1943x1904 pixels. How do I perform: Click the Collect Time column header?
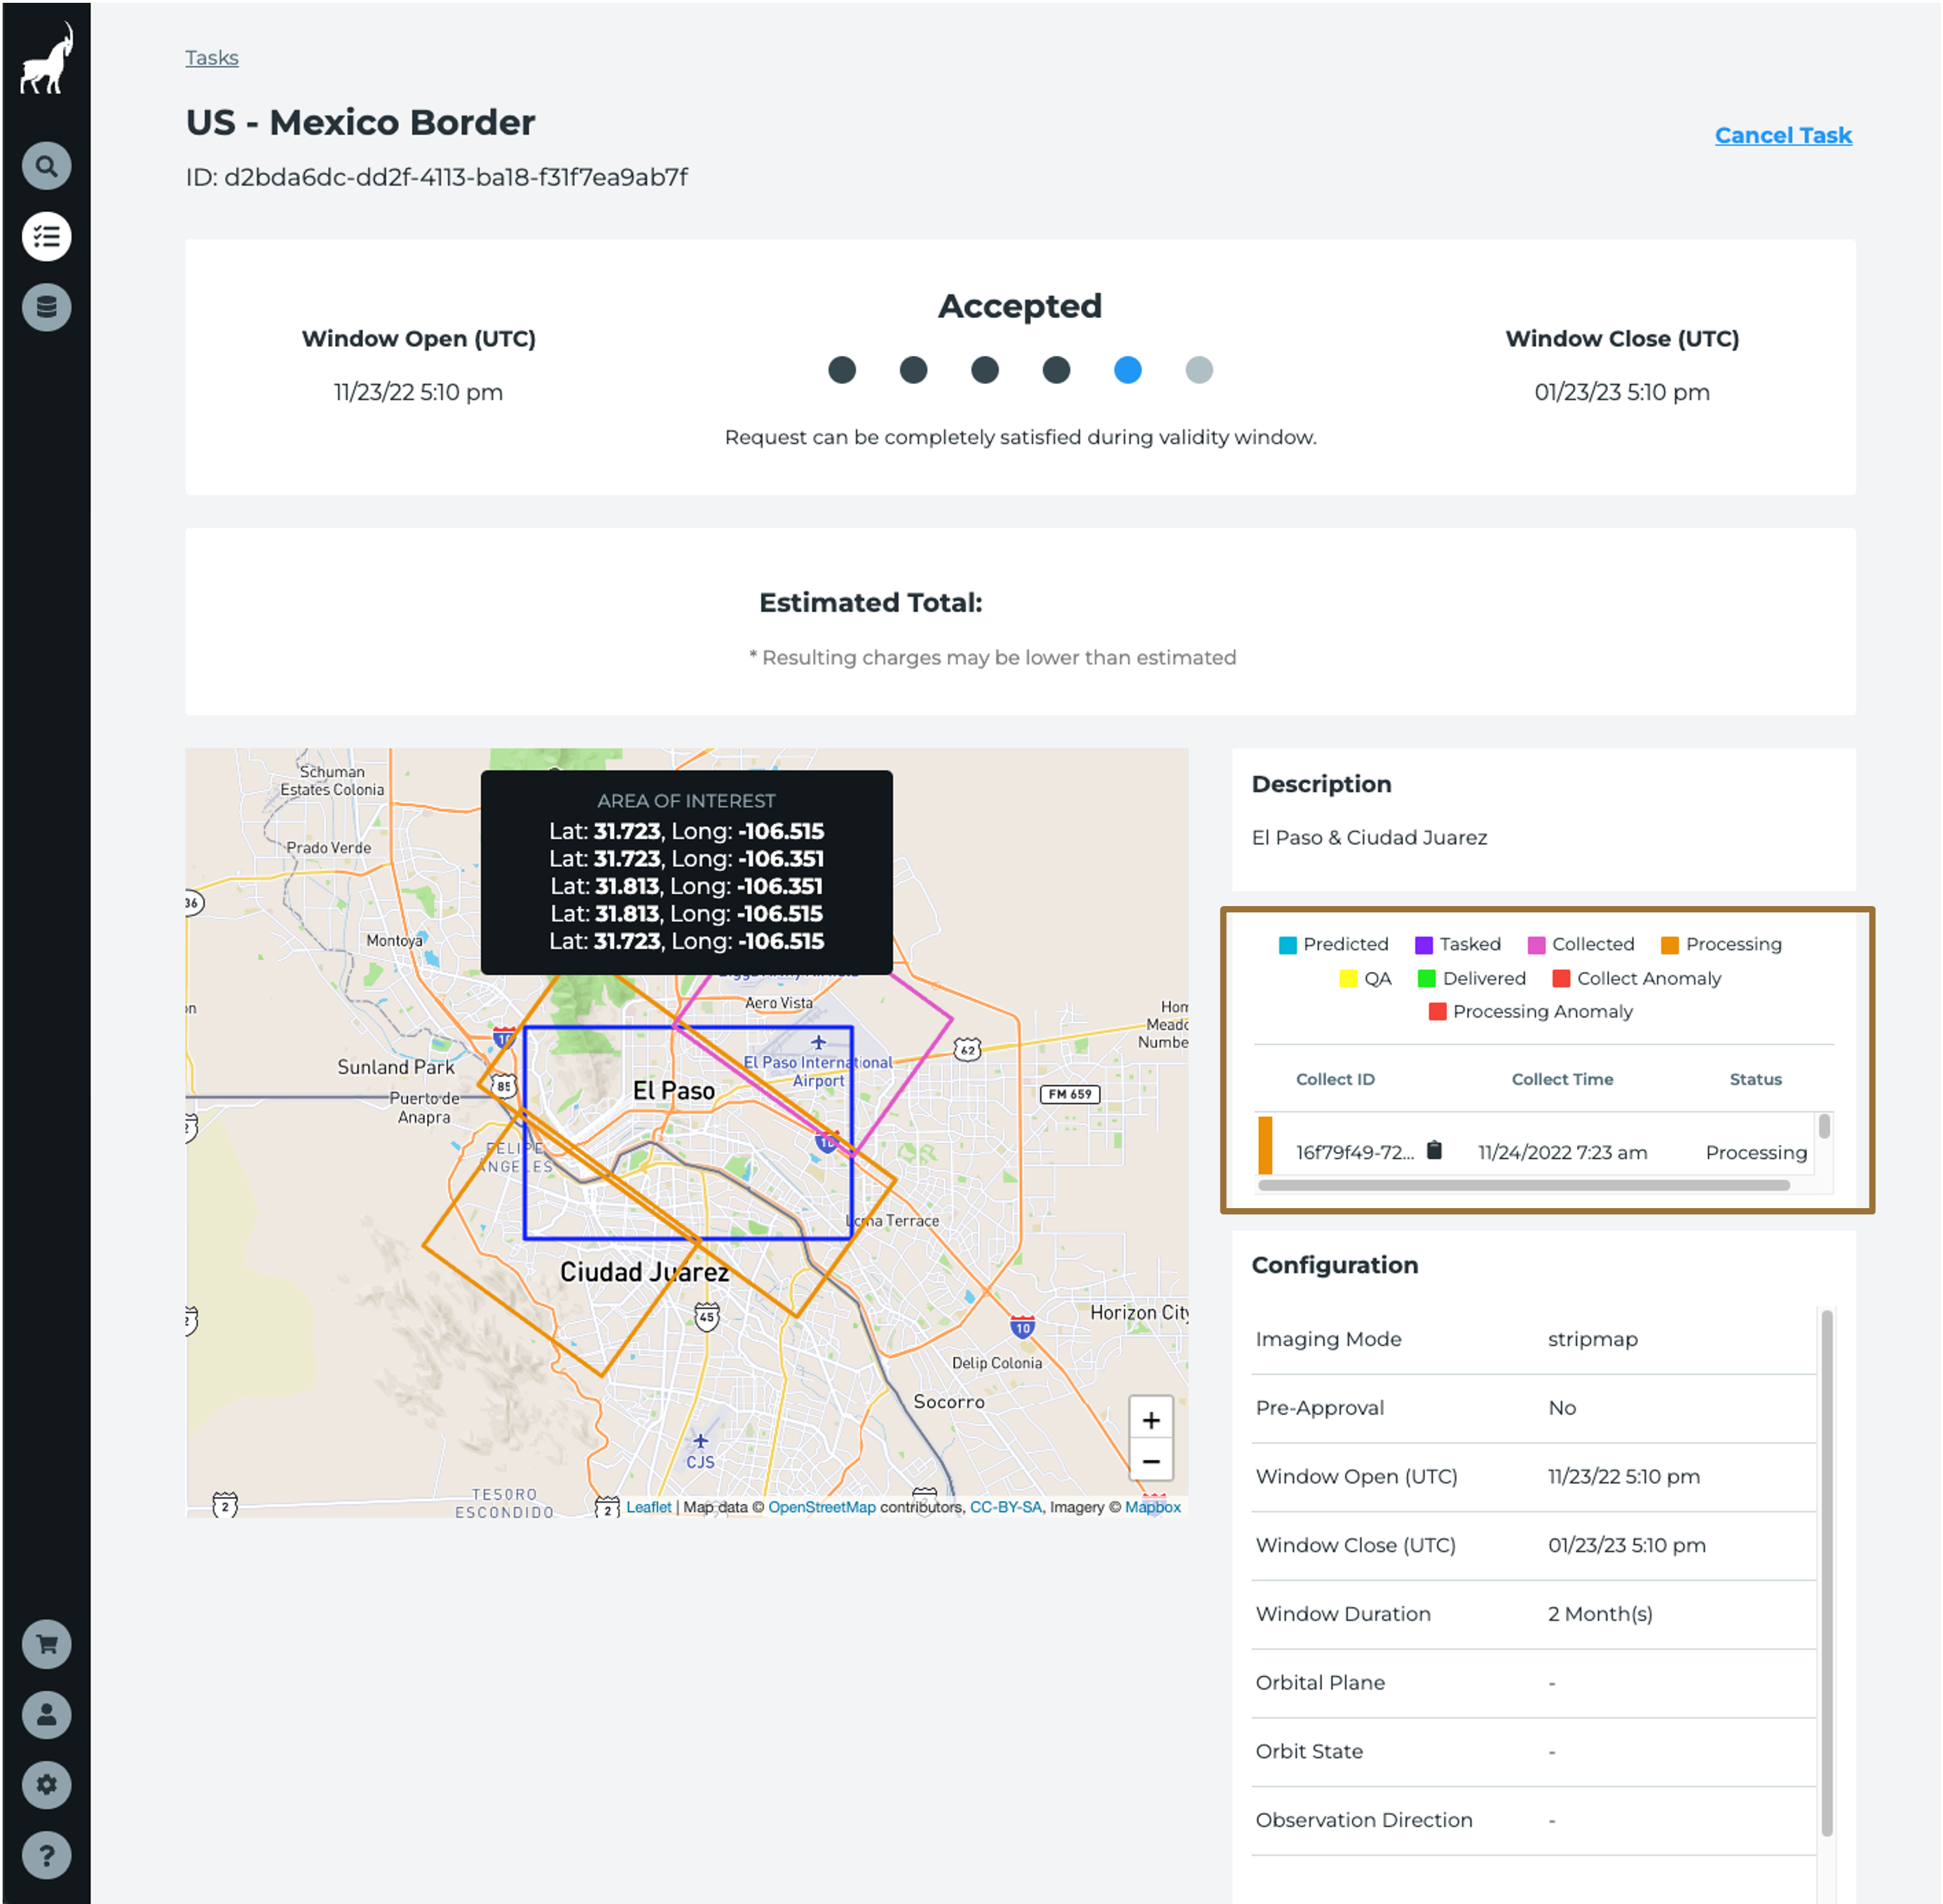pyautogui.click(x=1562, y=1079)
